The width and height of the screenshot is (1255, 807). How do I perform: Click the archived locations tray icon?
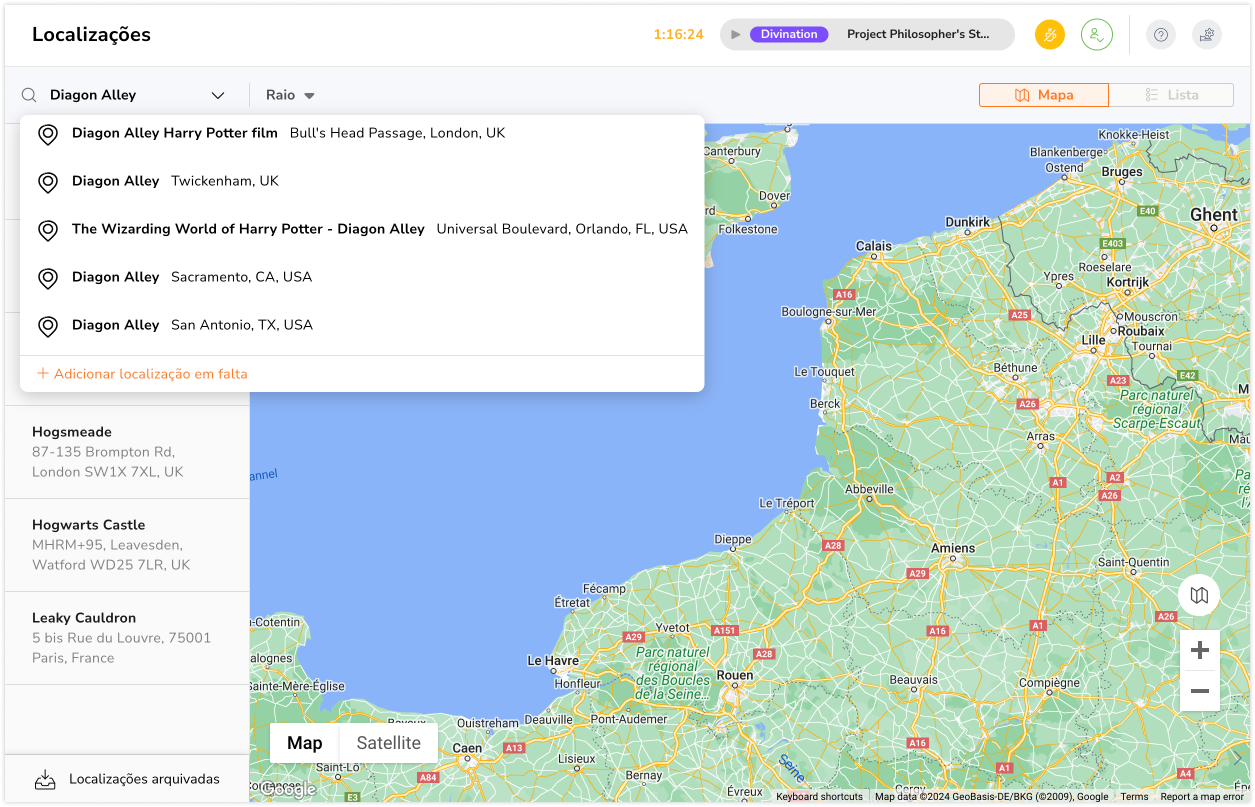[x=45, y=779]
